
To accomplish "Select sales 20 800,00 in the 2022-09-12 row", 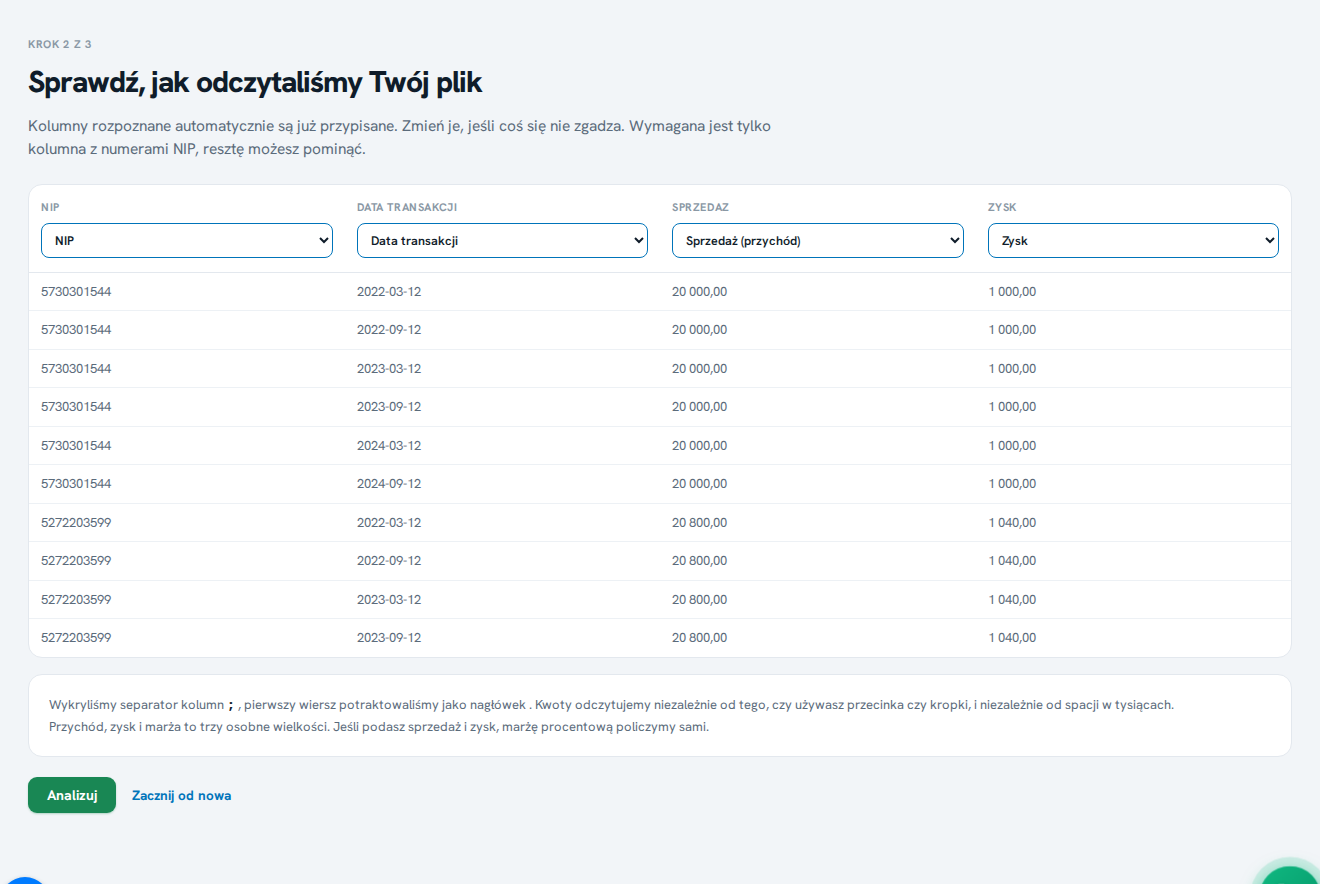I will pyautogui.click(x=700, y=561).
